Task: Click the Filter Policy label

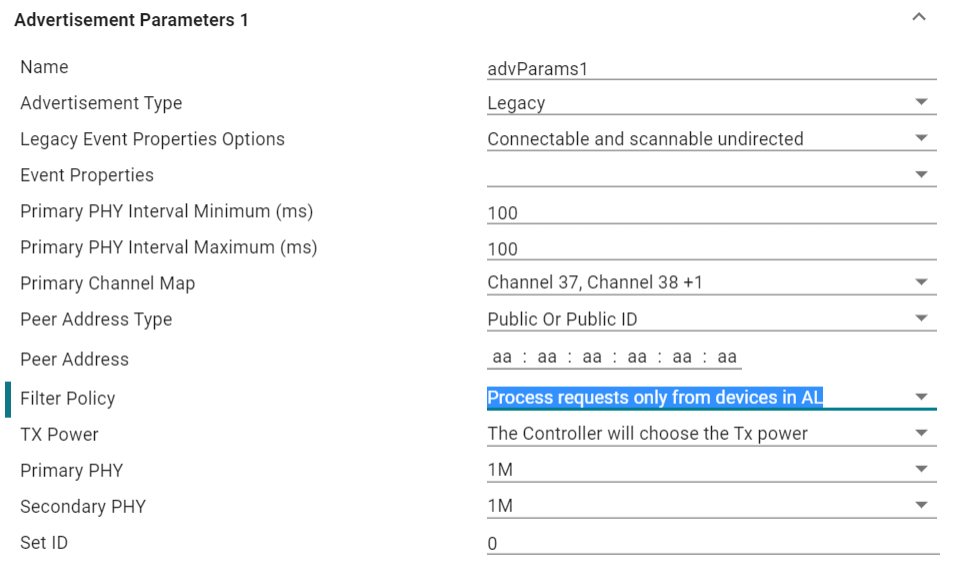Action: tap(67, 398)
